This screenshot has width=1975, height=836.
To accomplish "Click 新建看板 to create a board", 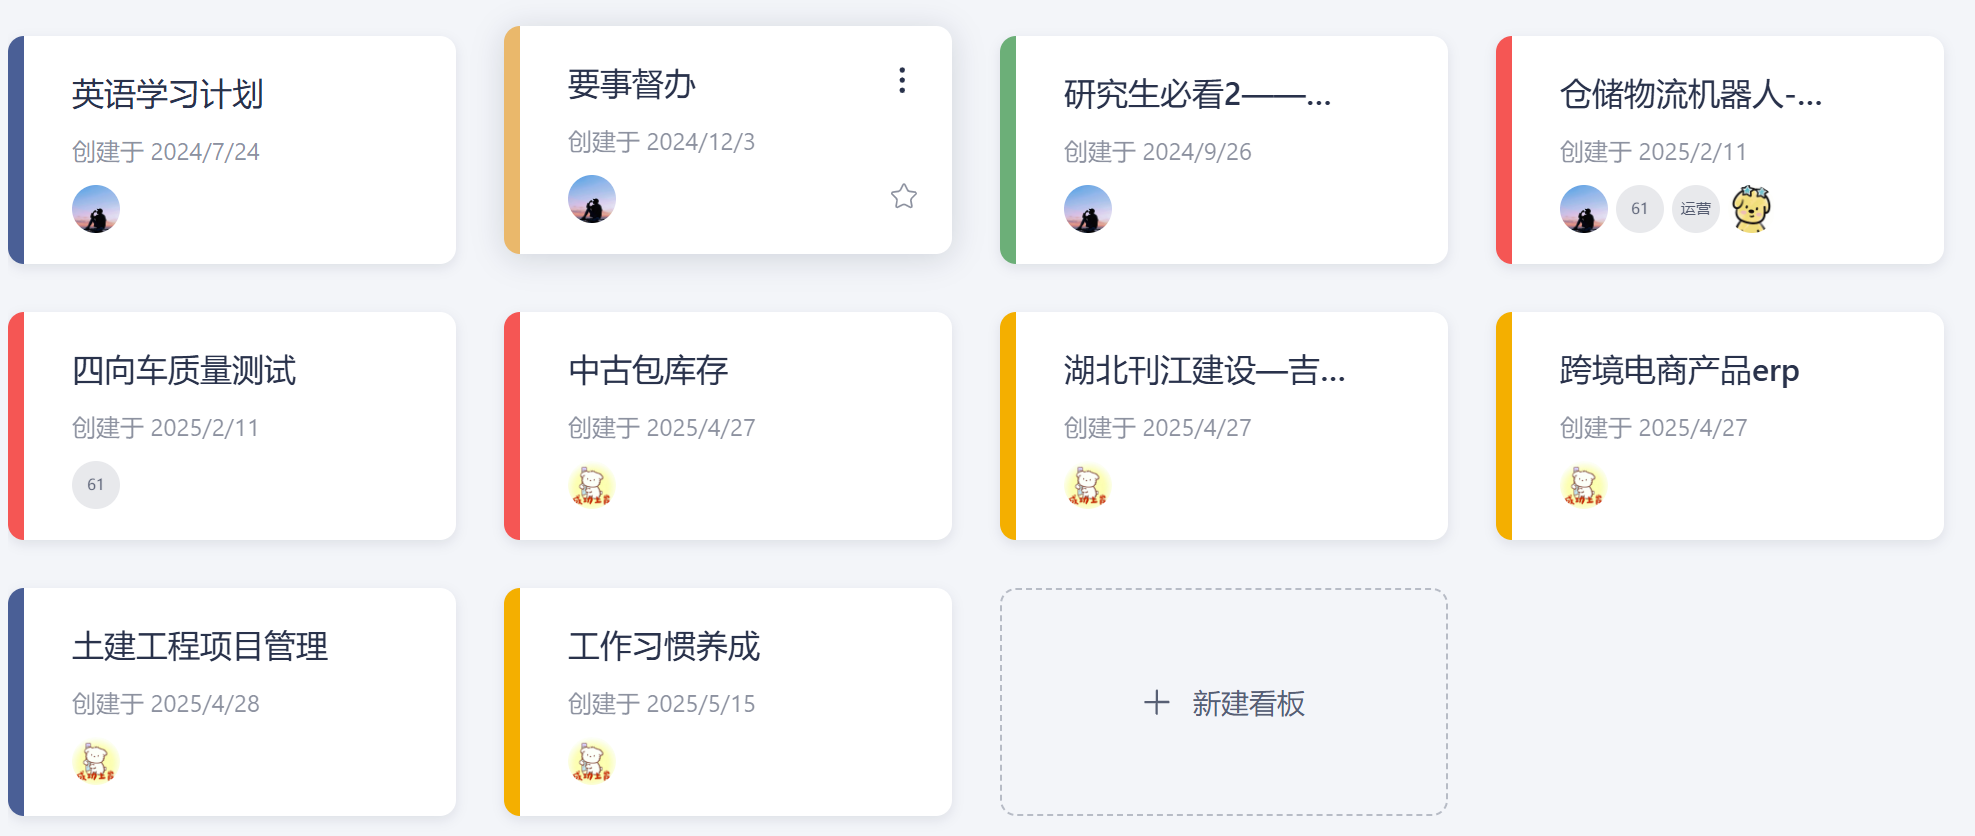I will pyautogui.click(x=1224, y=702).
